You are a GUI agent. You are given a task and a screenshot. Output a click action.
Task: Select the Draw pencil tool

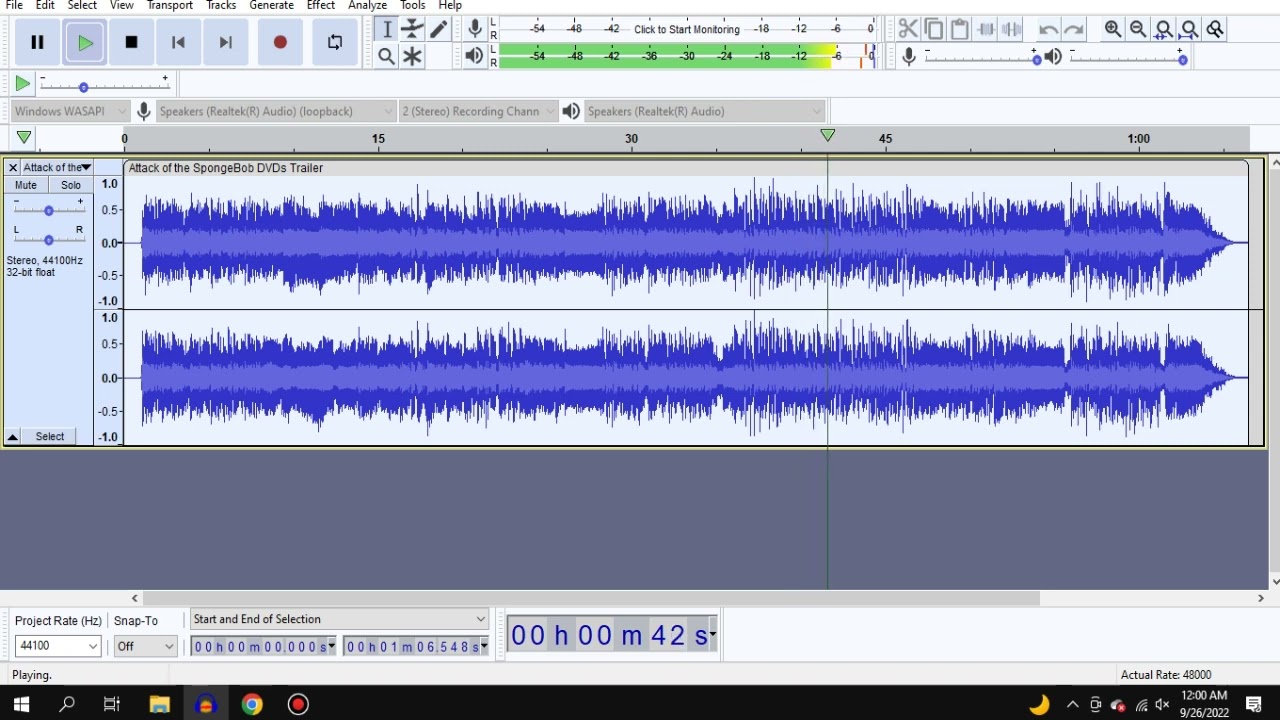click(438, 29)
